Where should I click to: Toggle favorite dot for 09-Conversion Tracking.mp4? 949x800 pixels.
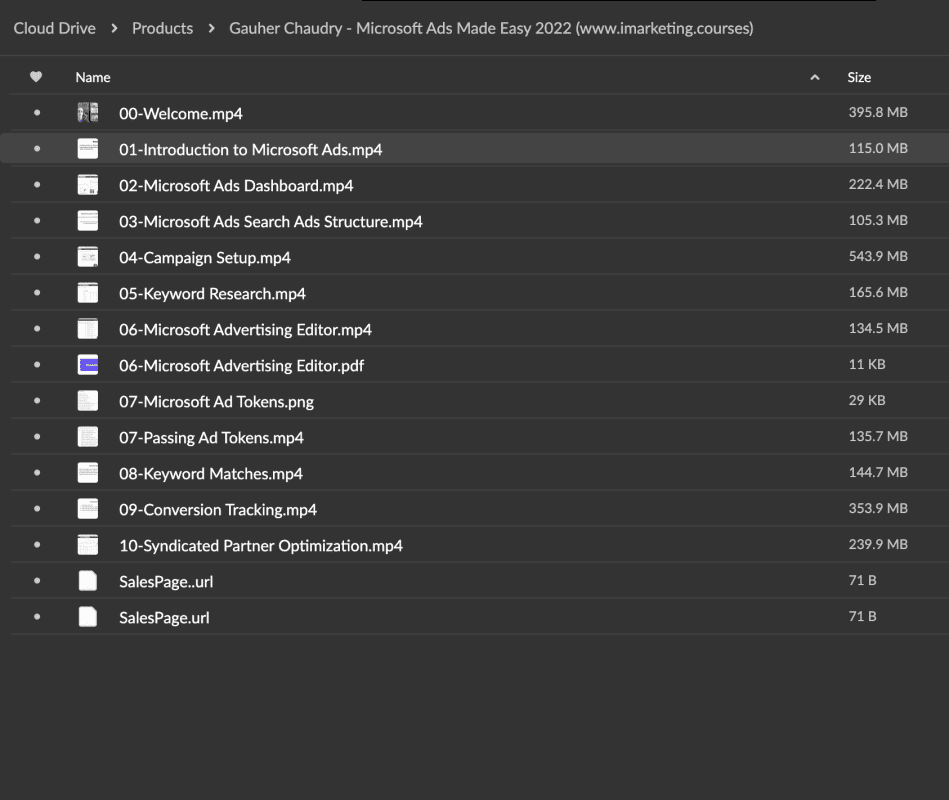(37, 509)
